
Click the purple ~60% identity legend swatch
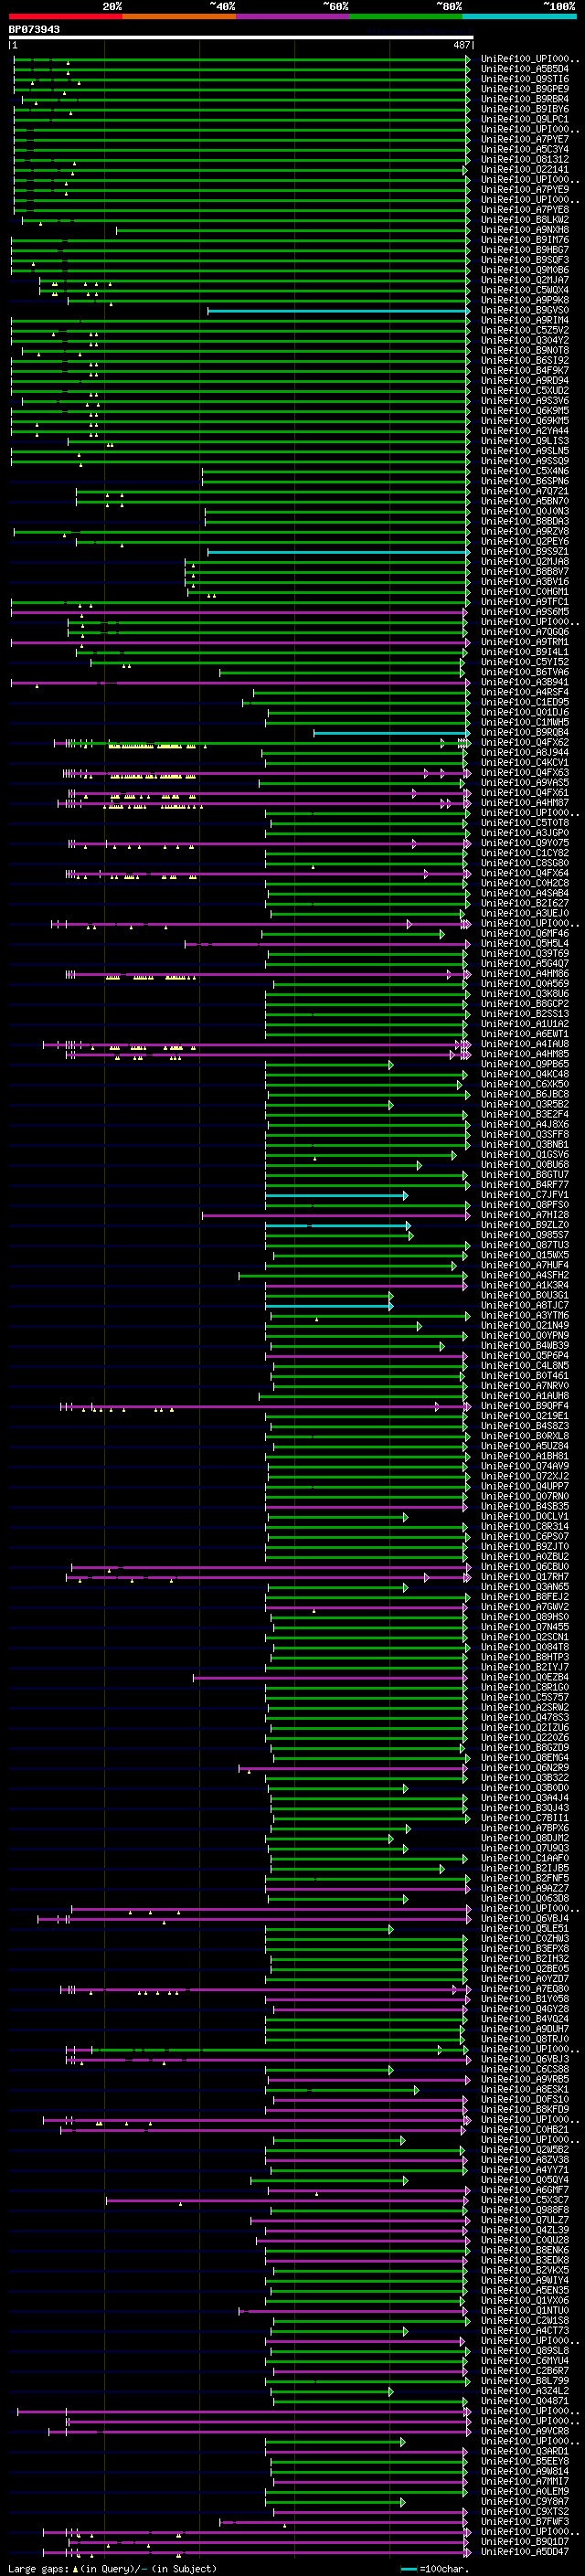point(292,16)
